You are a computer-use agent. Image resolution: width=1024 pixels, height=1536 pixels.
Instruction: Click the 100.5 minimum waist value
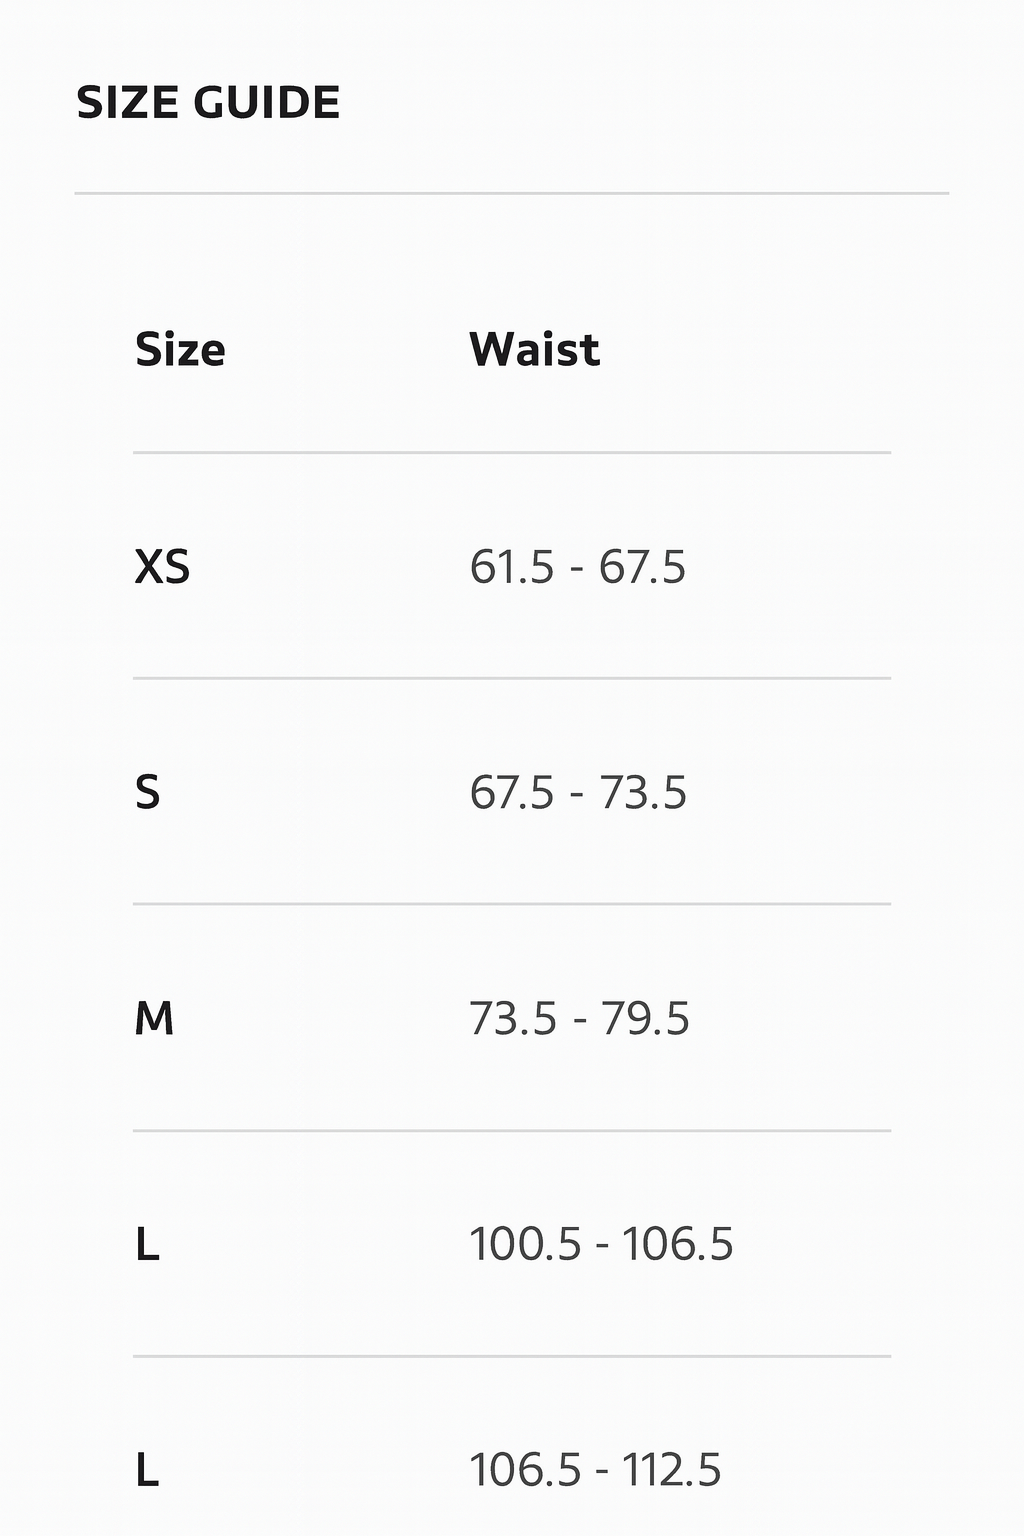tap(525, 1245)
